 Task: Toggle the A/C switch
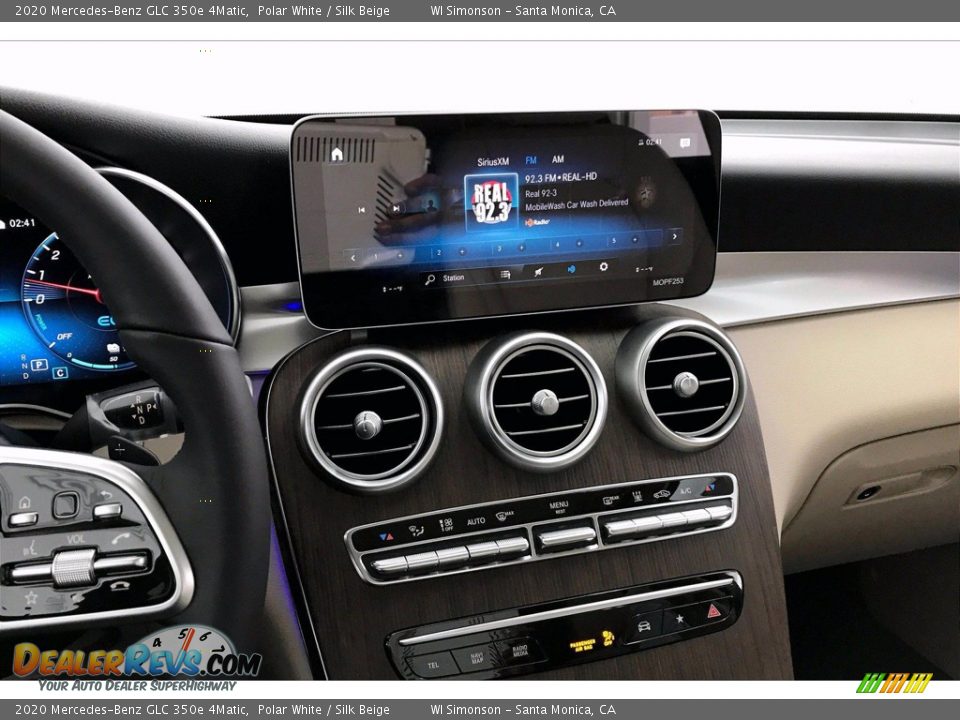click(697, 516)
